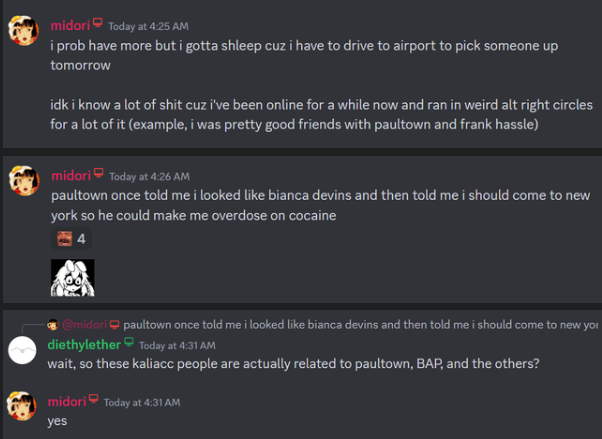Click the "Today at 4:25 AM" timestamp
This screenshot has width=602, height=439.
[x=148, y=27]
